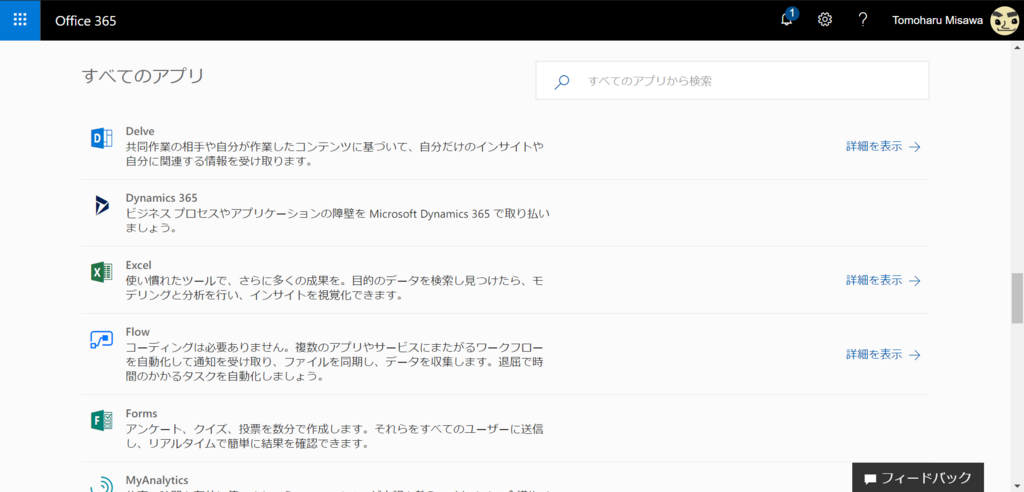
Task: Open the MyAnalytics app icon
Action: tap(101, 484)
